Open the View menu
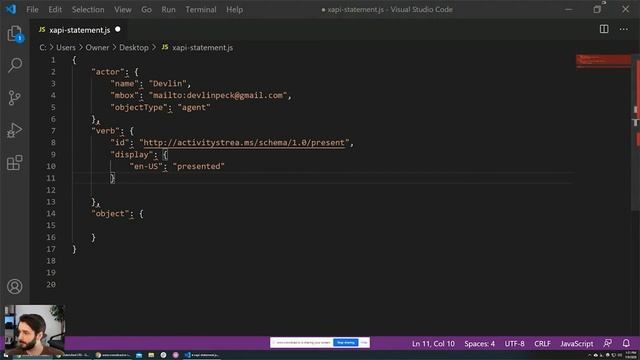The image size is (640, 360). pos(122,9)
